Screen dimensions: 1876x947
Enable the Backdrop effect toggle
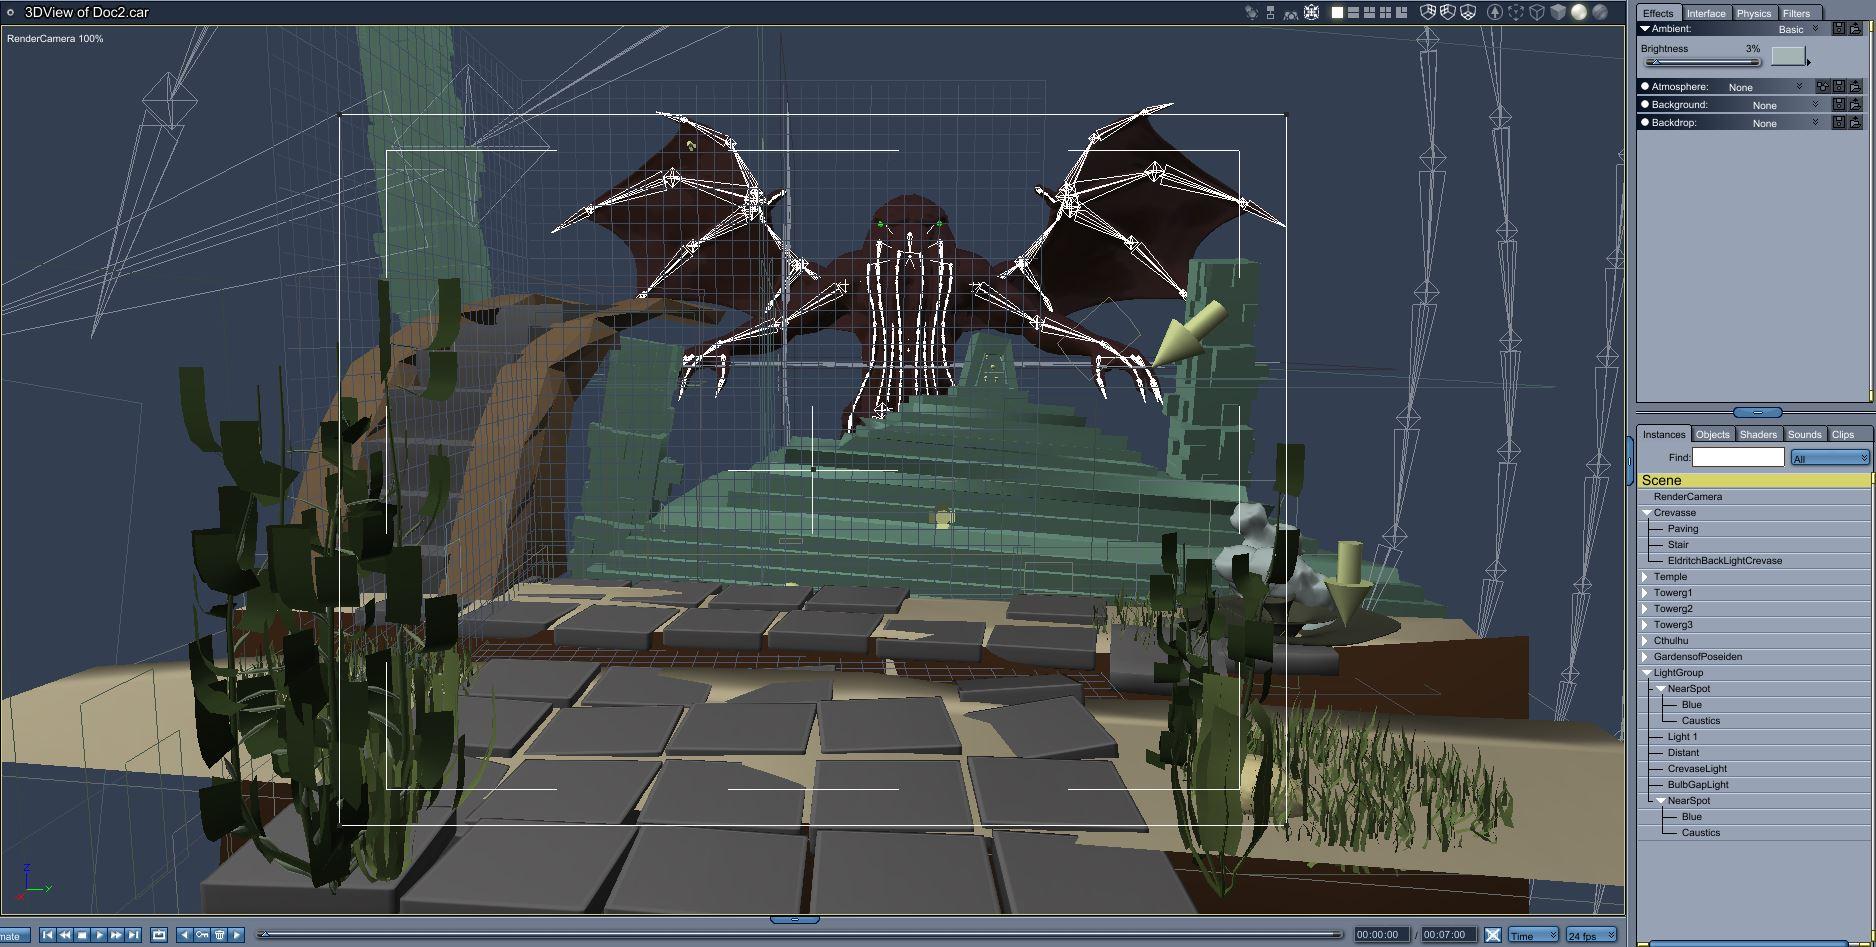point(1645,123)
